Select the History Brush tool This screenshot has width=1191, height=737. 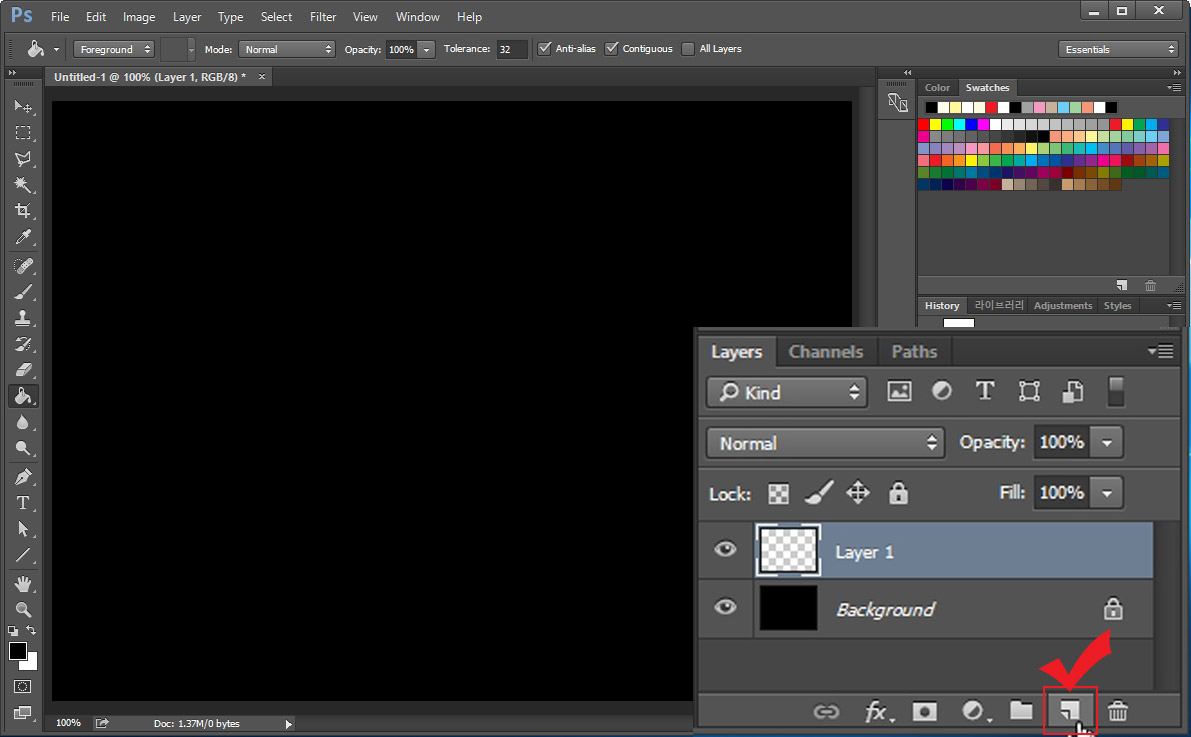click(23, 343)
